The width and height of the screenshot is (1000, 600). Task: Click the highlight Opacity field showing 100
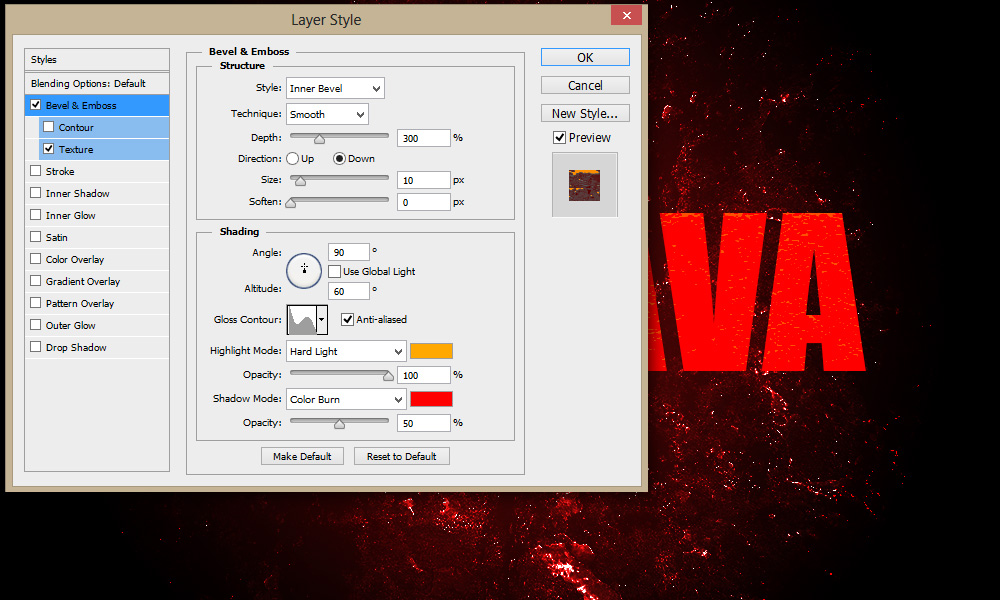[424, 376]
